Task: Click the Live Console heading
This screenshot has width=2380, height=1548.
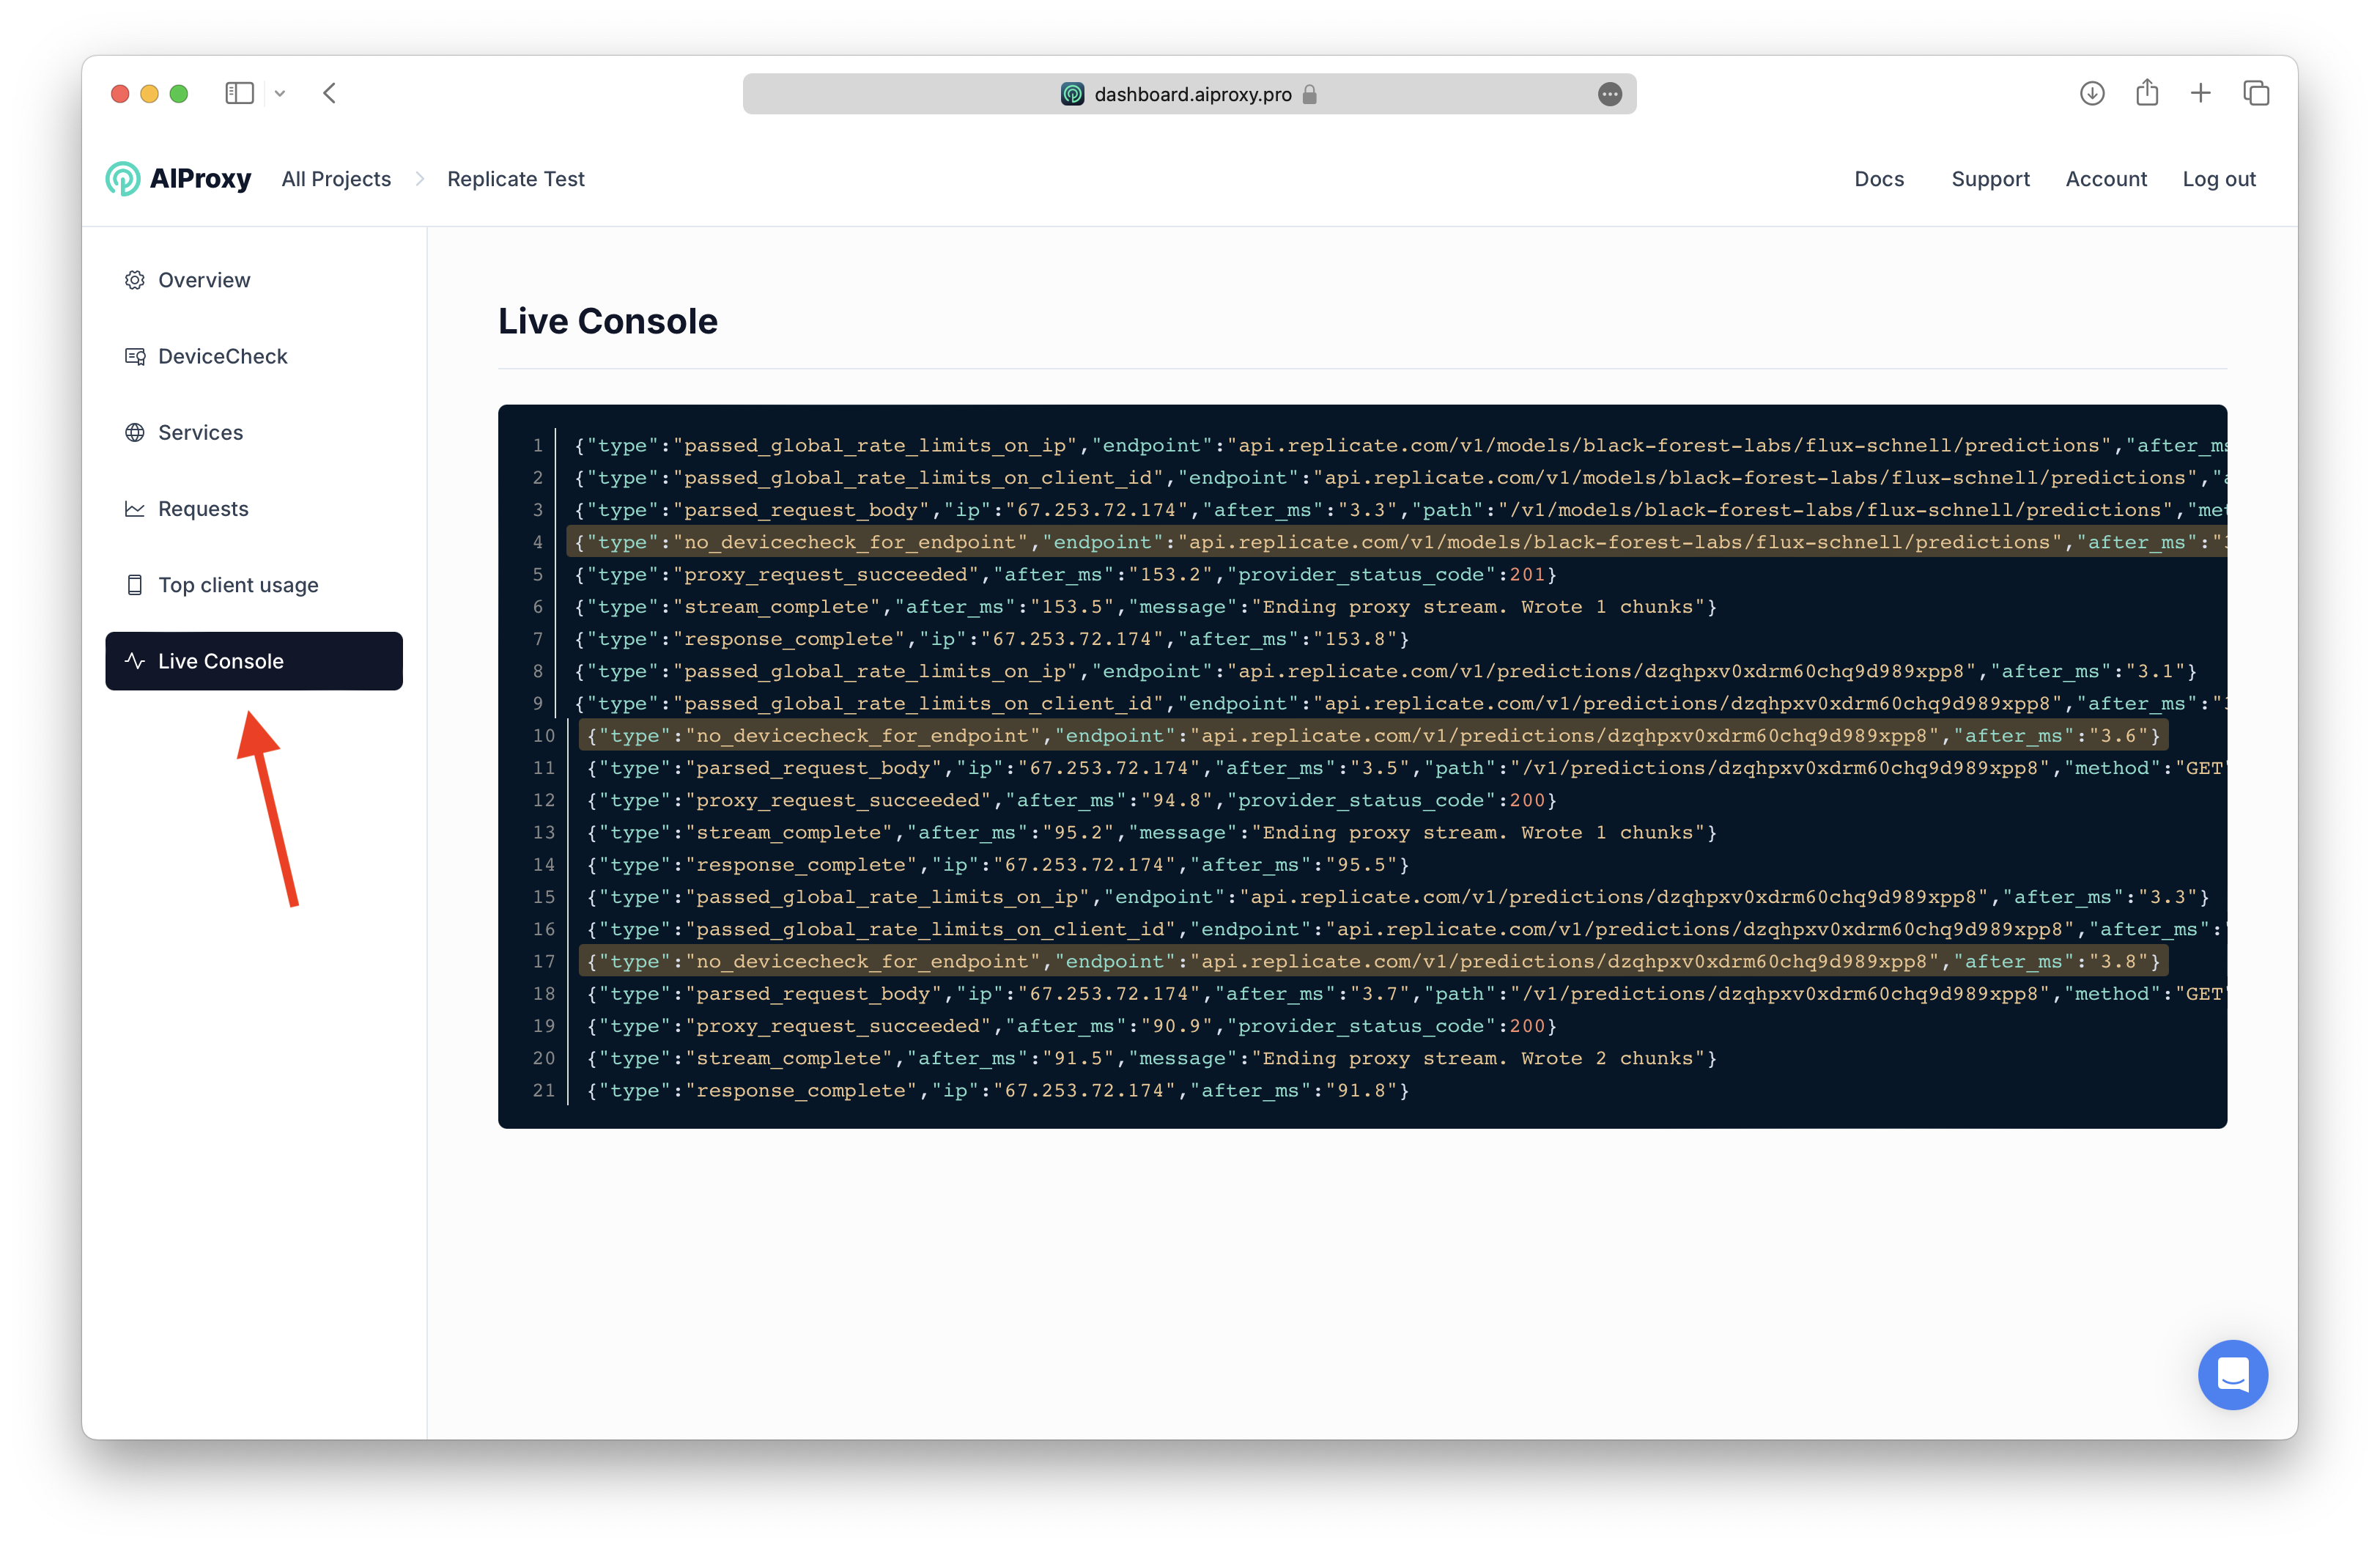Action: click(608, 321)
